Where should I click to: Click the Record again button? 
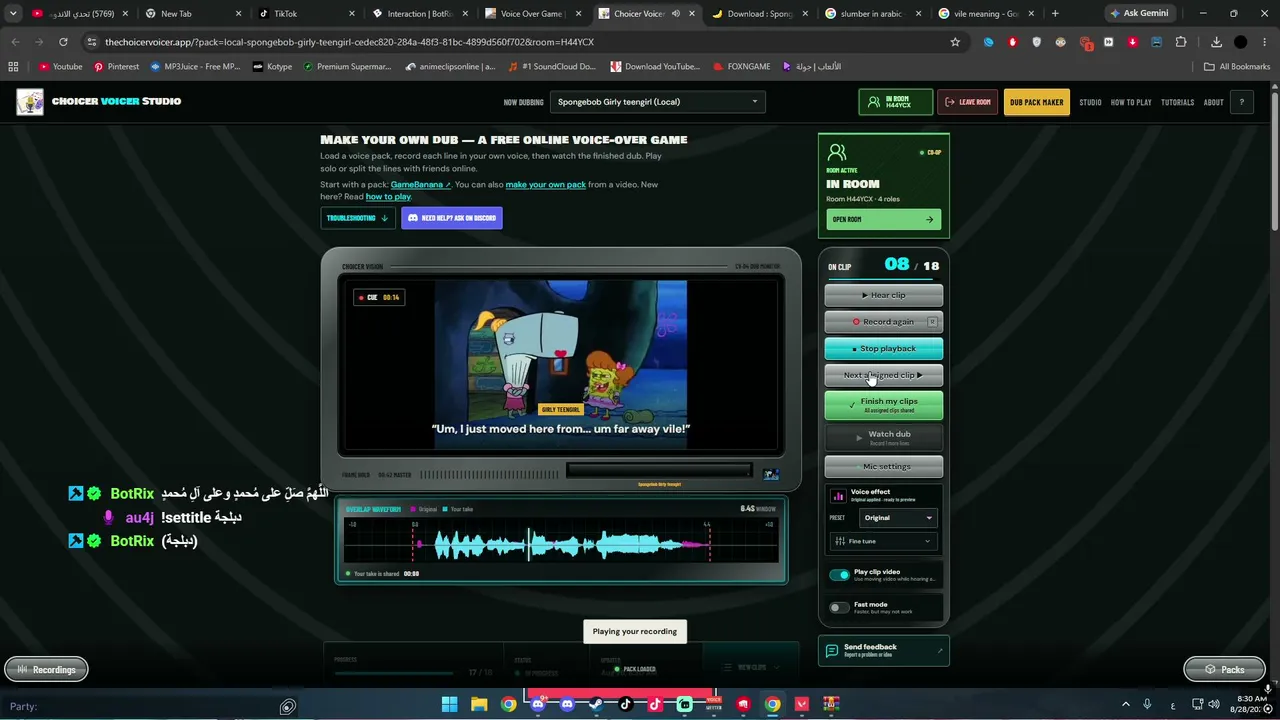[x=884, y=322]
